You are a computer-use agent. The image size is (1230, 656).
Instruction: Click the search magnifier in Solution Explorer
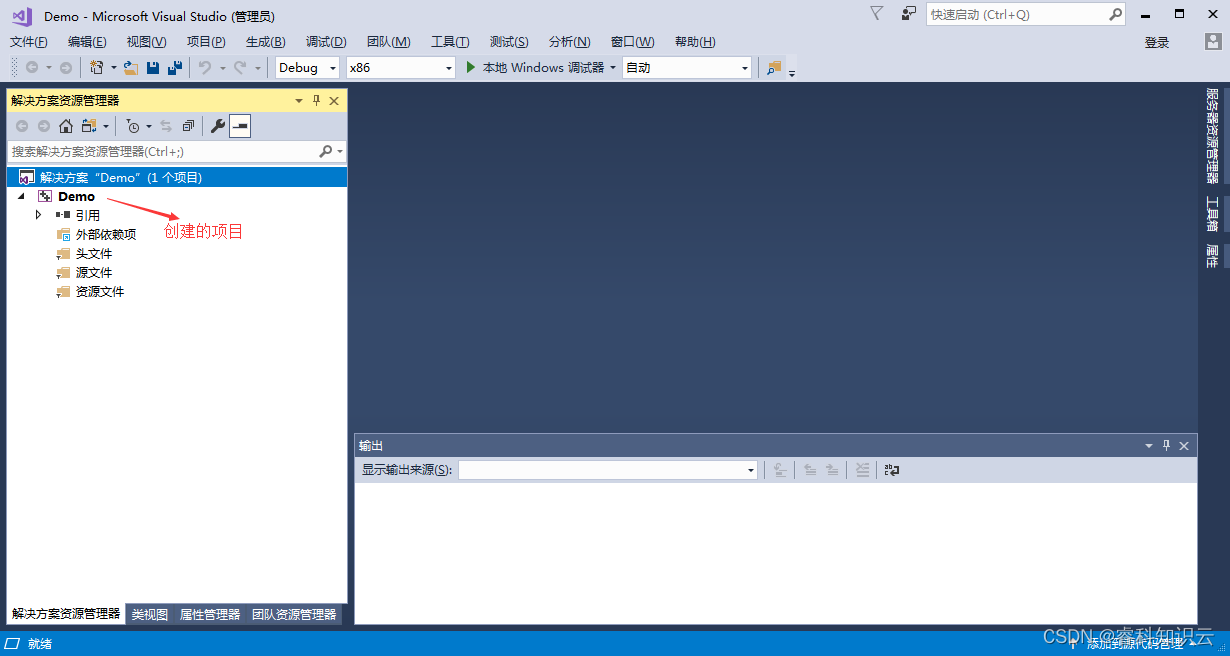pyautogui.click(x=326, y=151)
